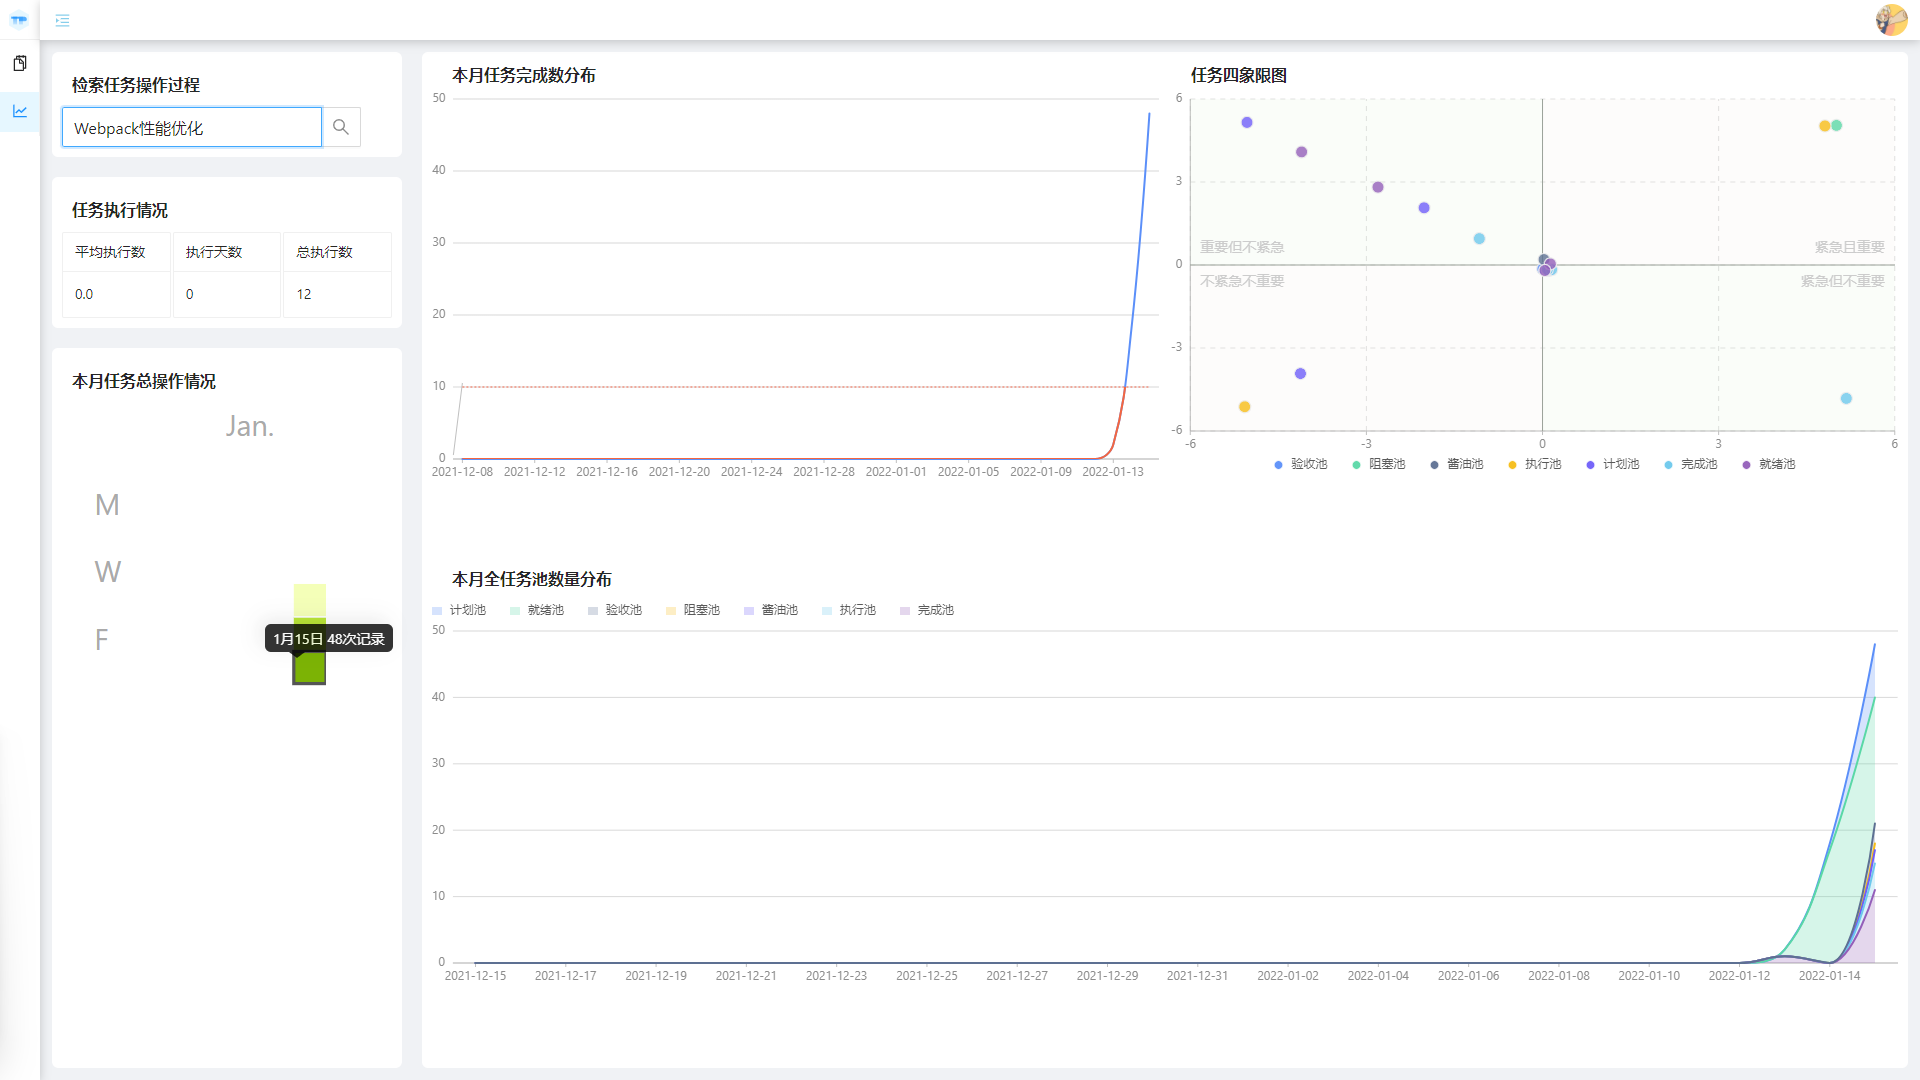Expand the sidebar with the menu-fold icon
The width and height of the screenshot is (1920, 1080).
point(62,20)
